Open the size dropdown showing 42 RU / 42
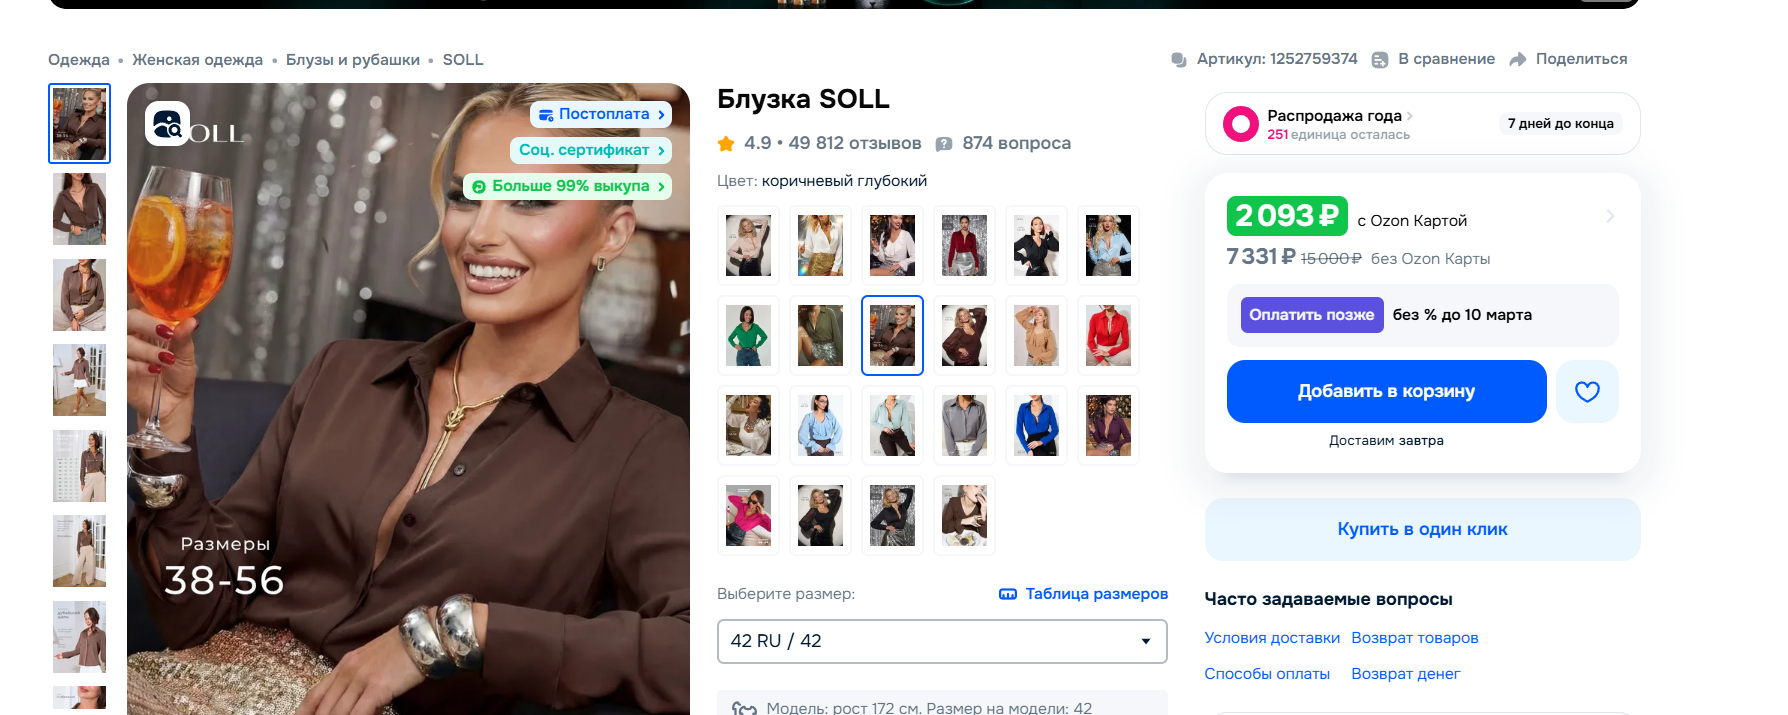This screenshot has width=1788, height=715. 942,641
